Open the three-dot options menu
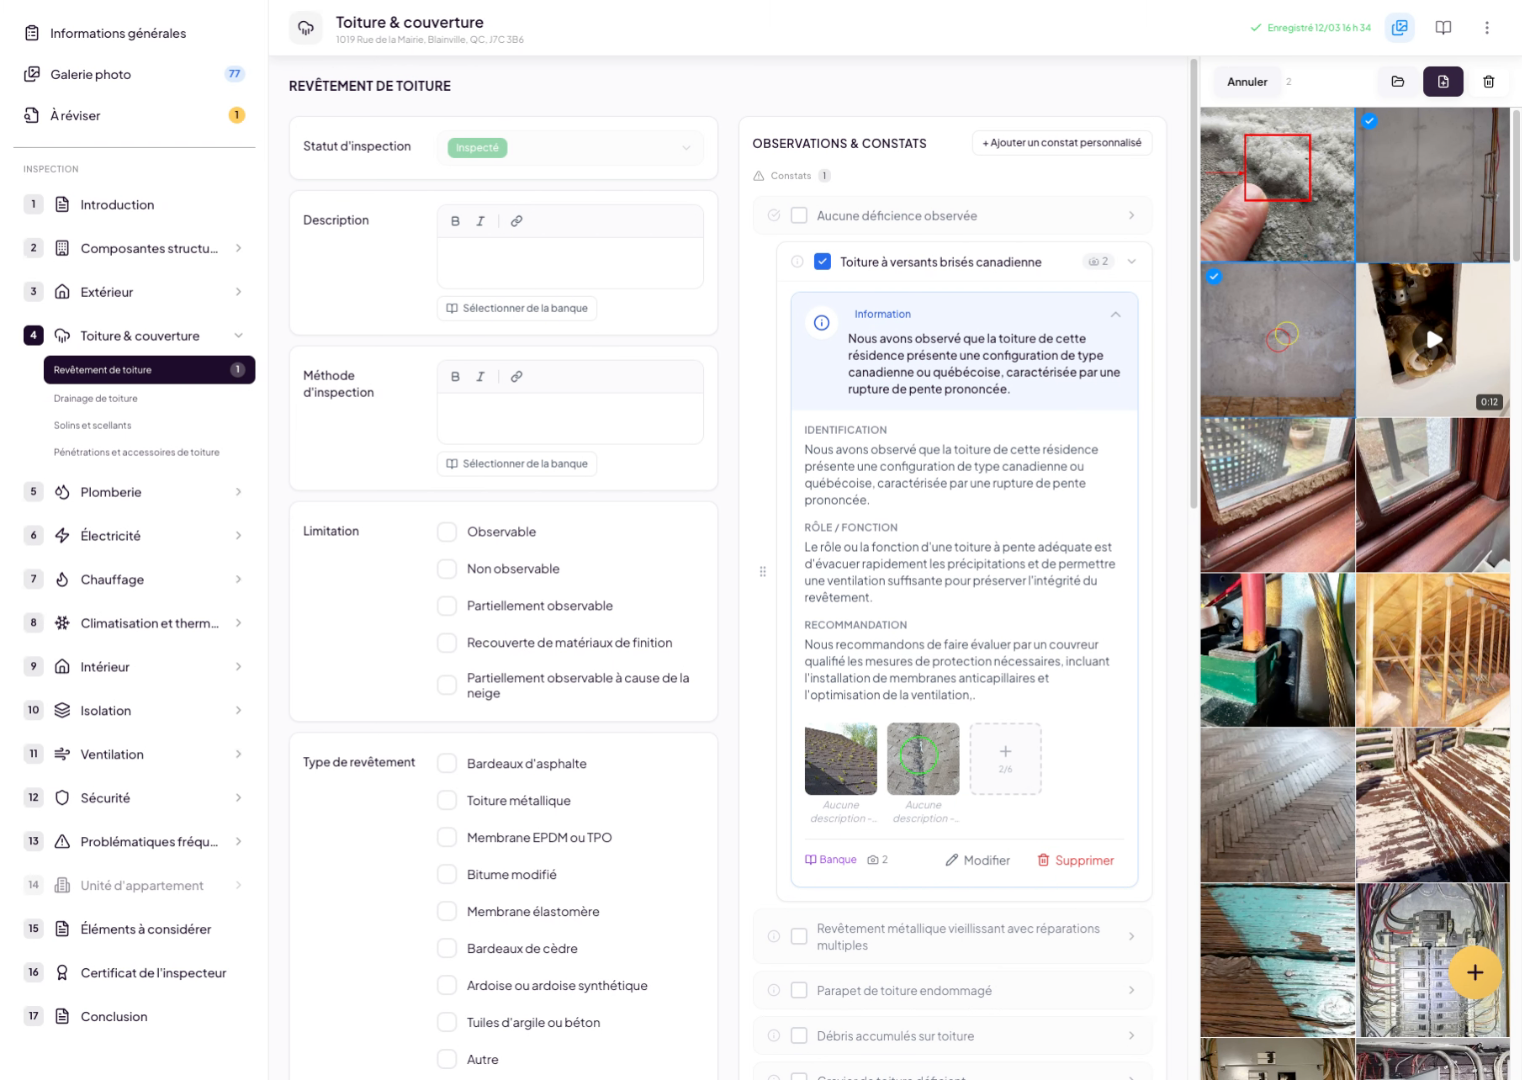 tap(1487, 28)
